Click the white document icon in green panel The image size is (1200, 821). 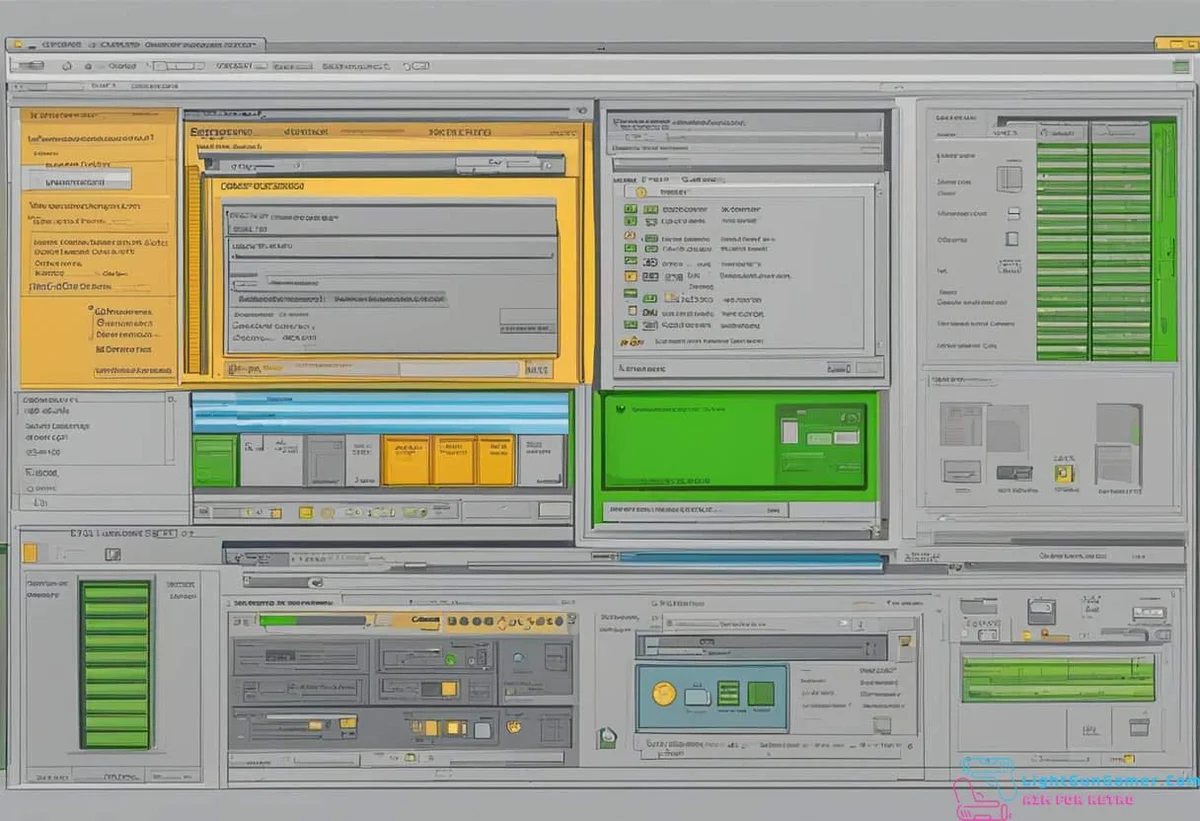point(789,432)
